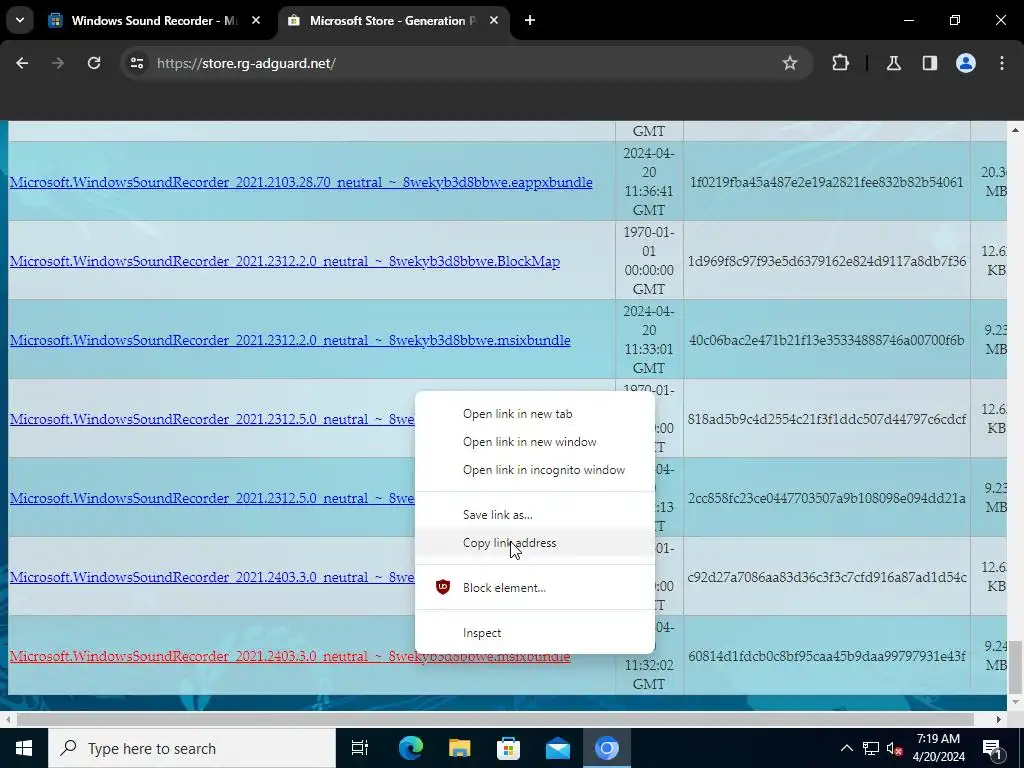Screen dimensions: 1024x768
Task: Click the taskbar search box
Action: point(191,748)
